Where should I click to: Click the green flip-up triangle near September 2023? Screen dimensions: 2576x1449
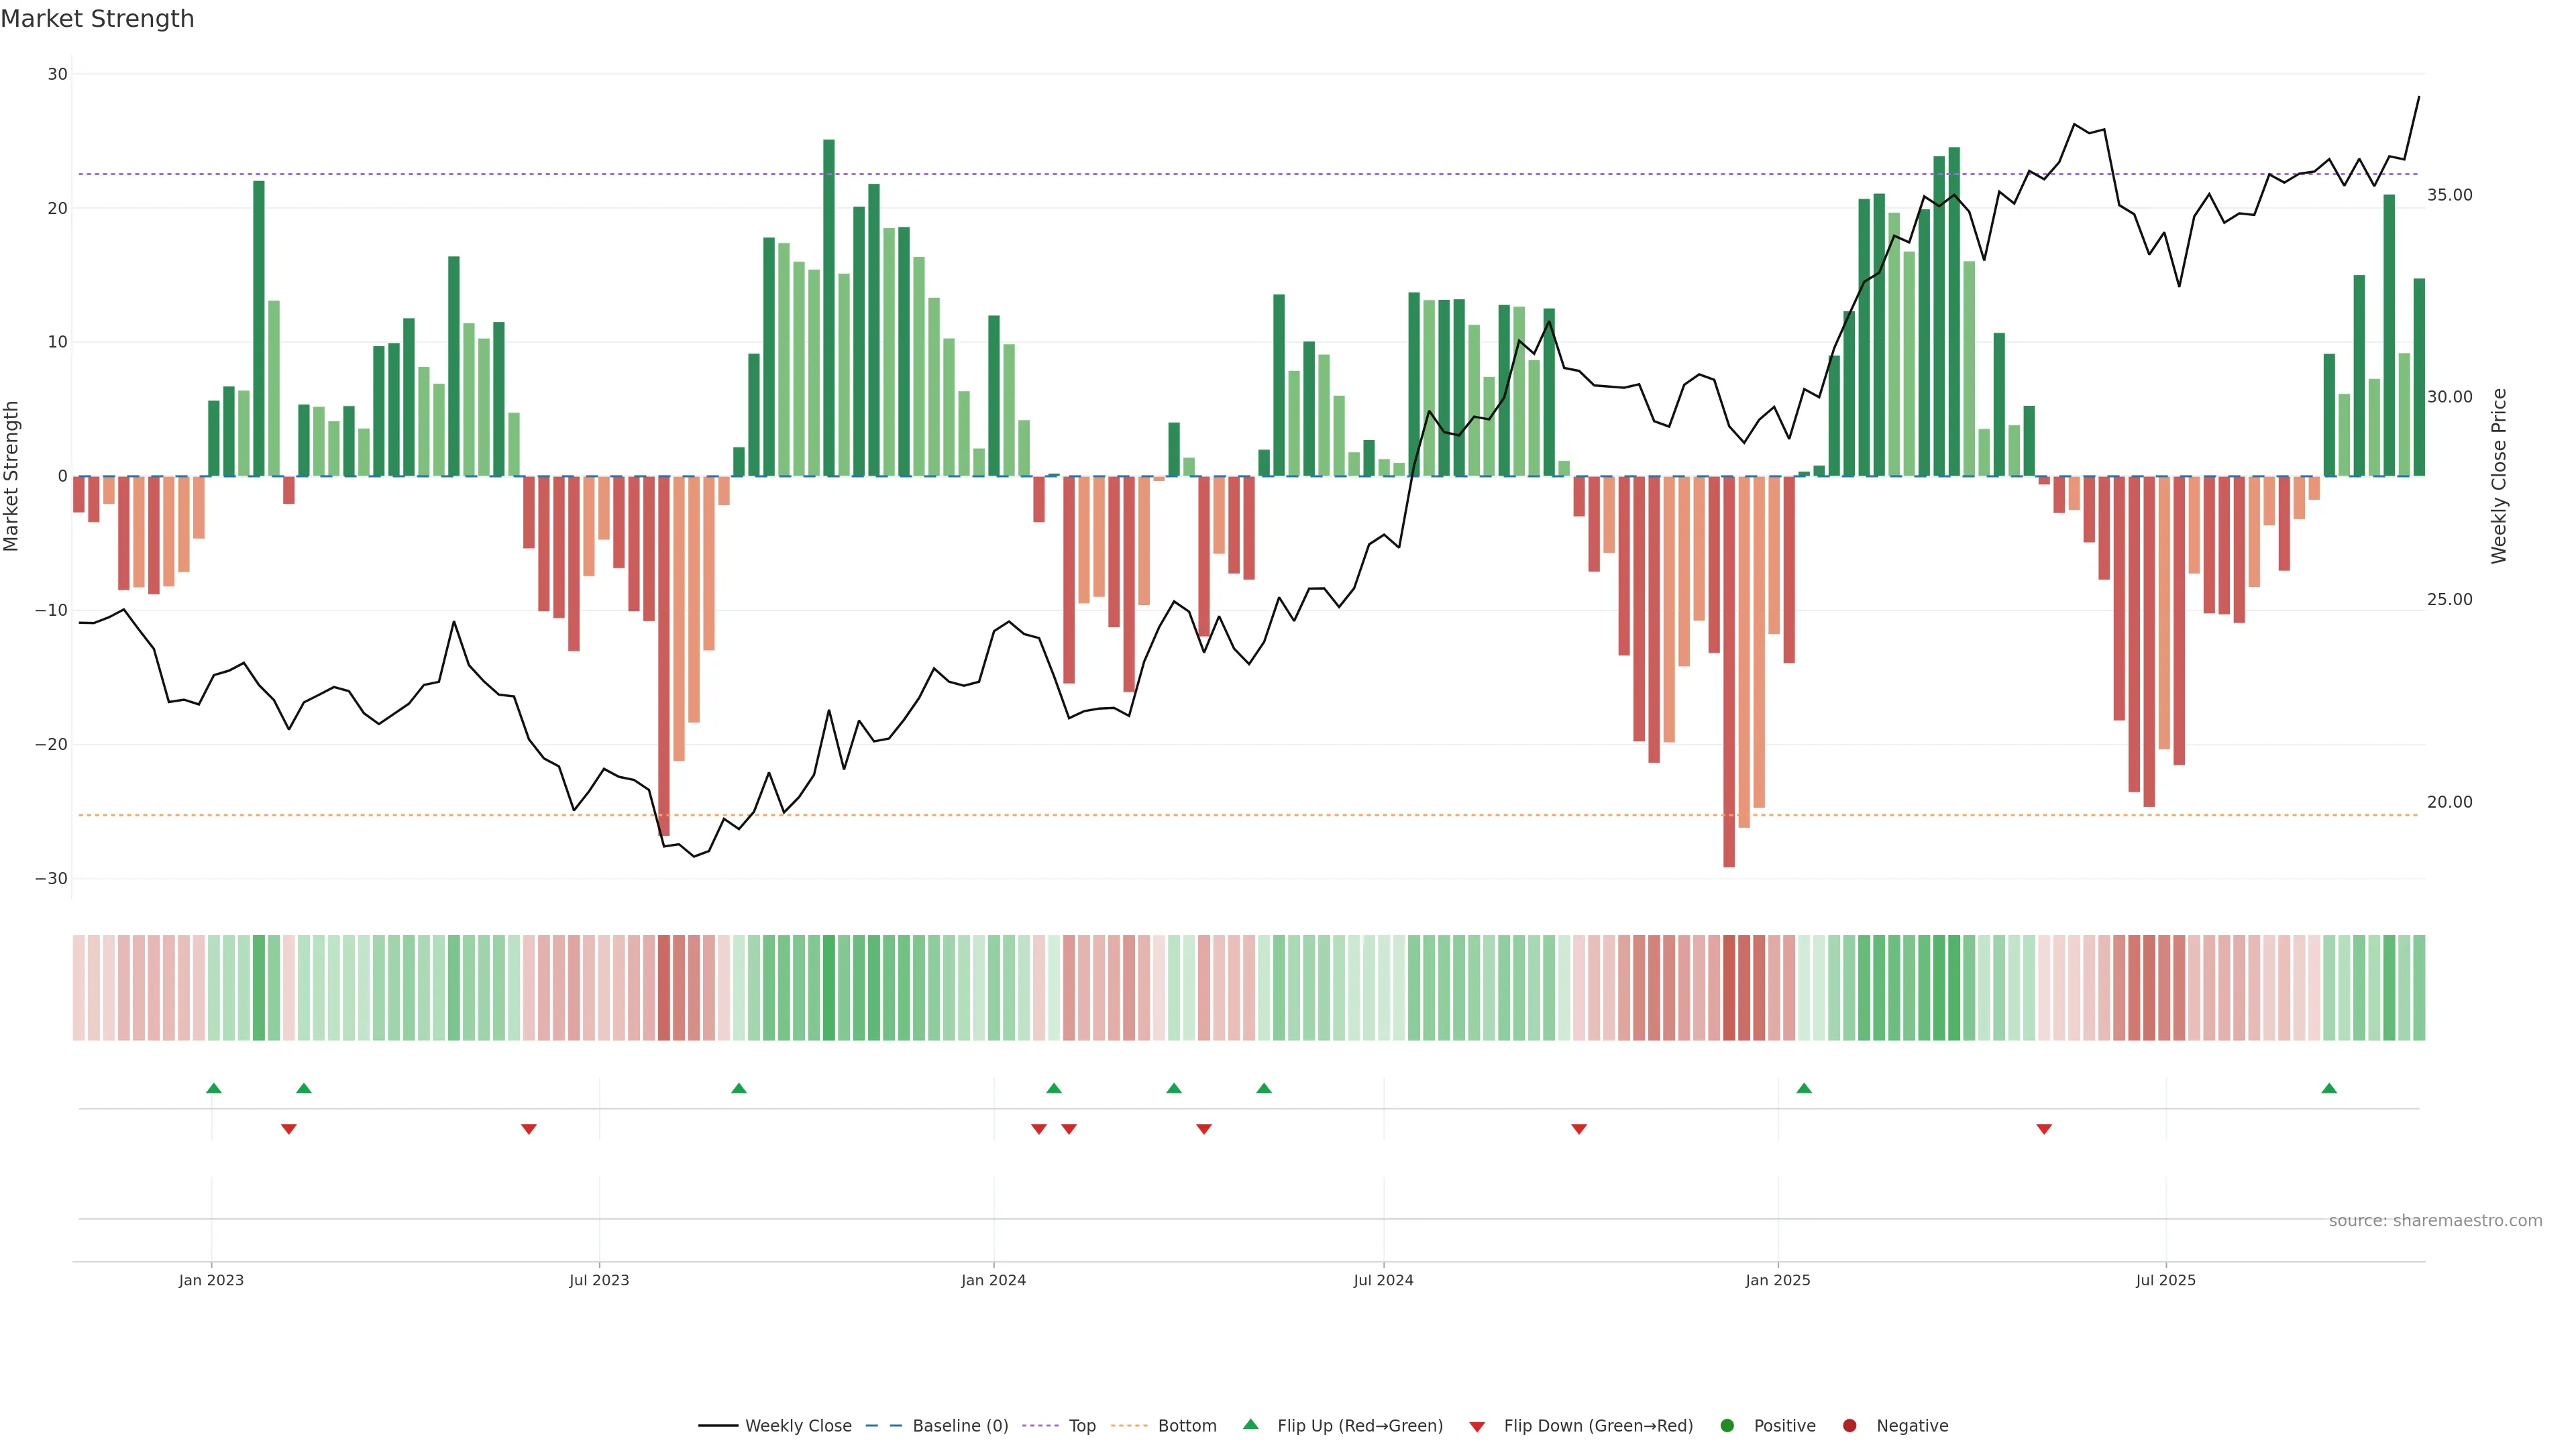click(739, 1088)
